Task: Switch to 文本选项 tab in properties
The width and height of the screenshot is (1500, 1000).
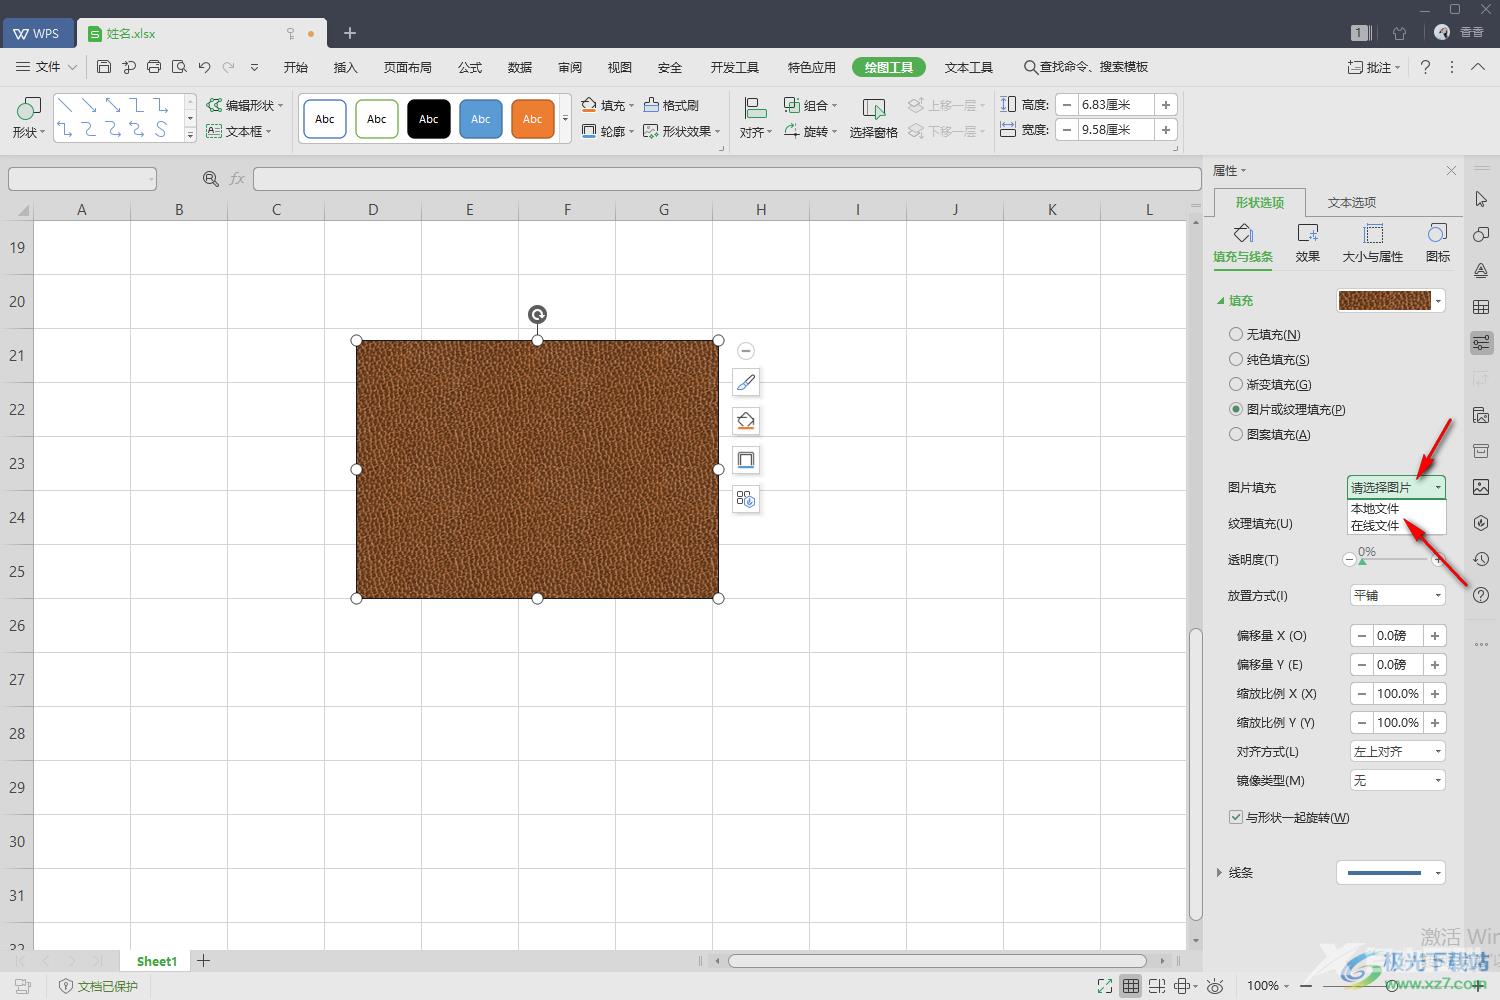Action: pos(1352,202)
